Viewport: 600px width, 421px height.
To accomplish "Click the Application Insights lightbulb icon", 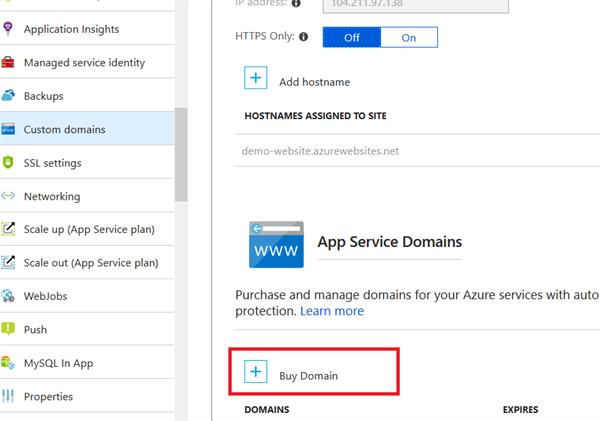I will pos(8,29).
